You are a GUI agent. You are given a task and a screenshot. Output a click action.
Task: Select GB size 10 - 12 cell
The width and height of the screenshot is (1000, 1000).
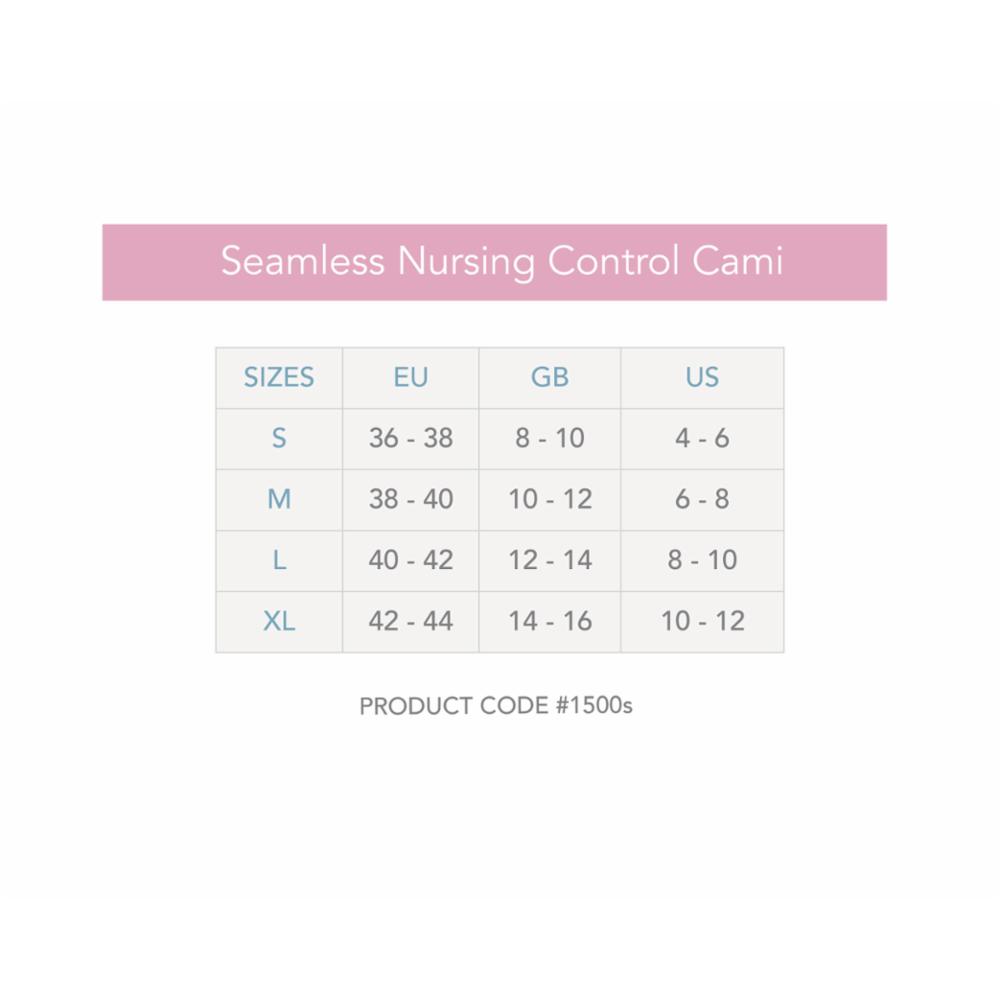(x=550, y=500)
